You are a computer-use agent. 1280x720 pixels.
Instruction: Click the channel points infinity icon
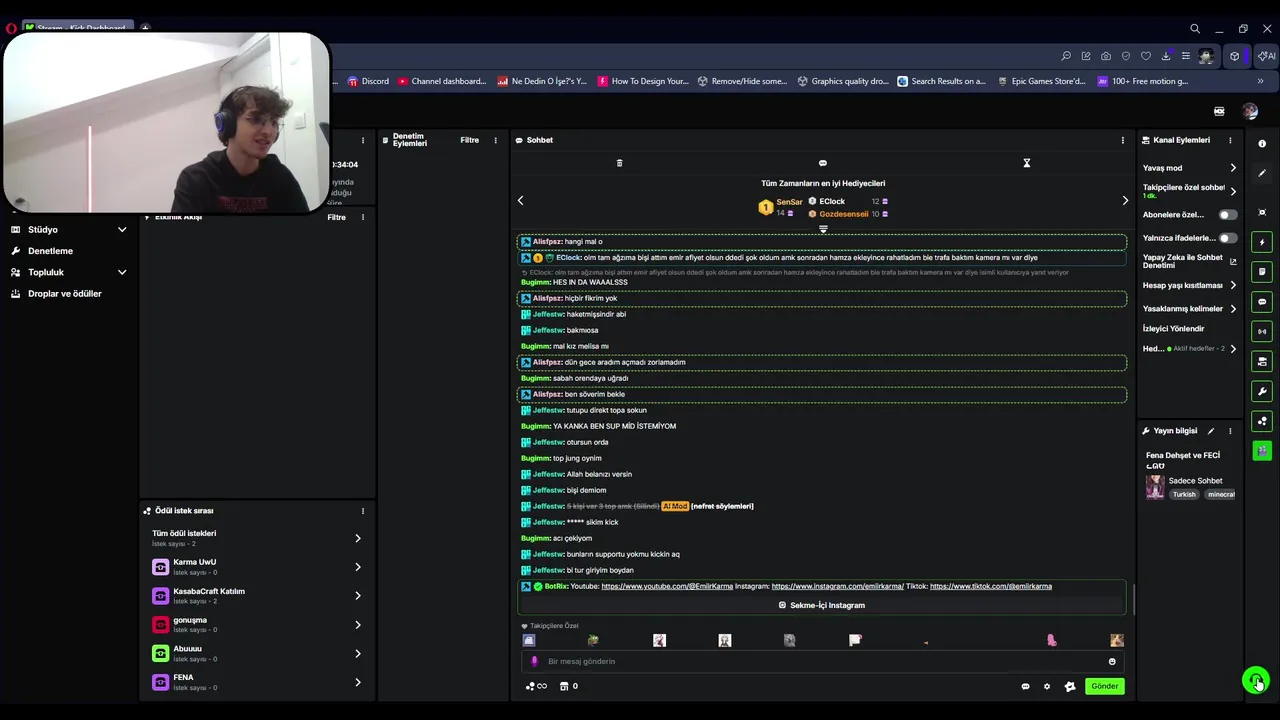[536, 686]
